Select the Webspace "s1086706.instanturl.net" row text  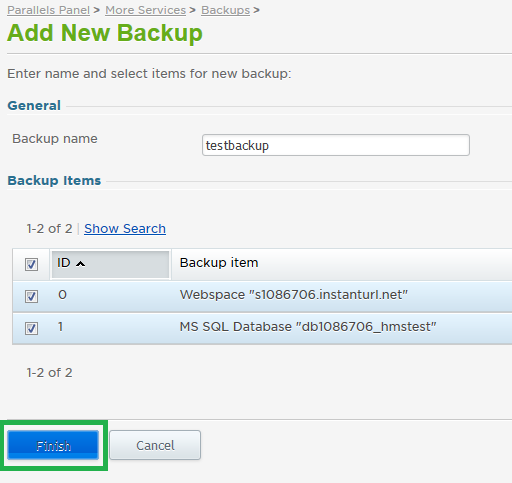coord(294,295)
